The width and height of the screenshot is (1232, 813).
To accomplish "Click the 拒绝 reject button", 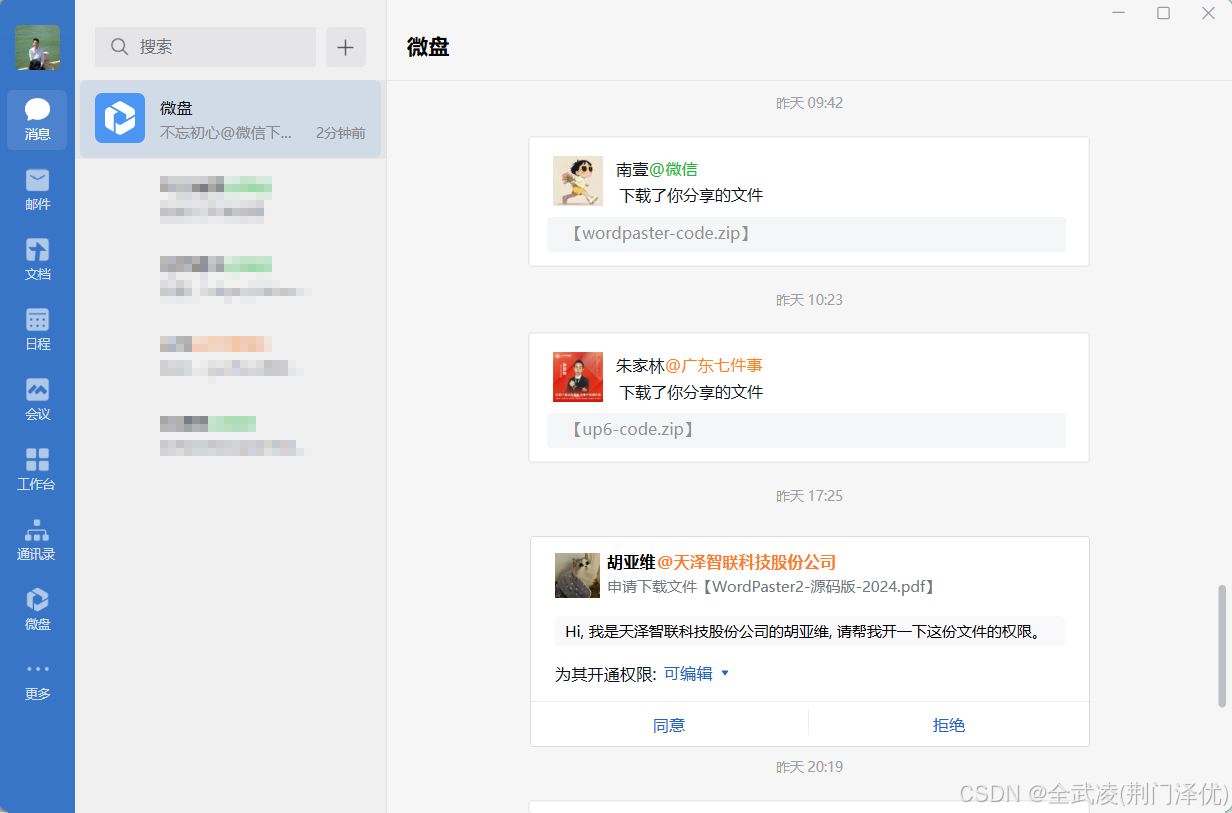I will pyautogui.click(x=949, y=725).
